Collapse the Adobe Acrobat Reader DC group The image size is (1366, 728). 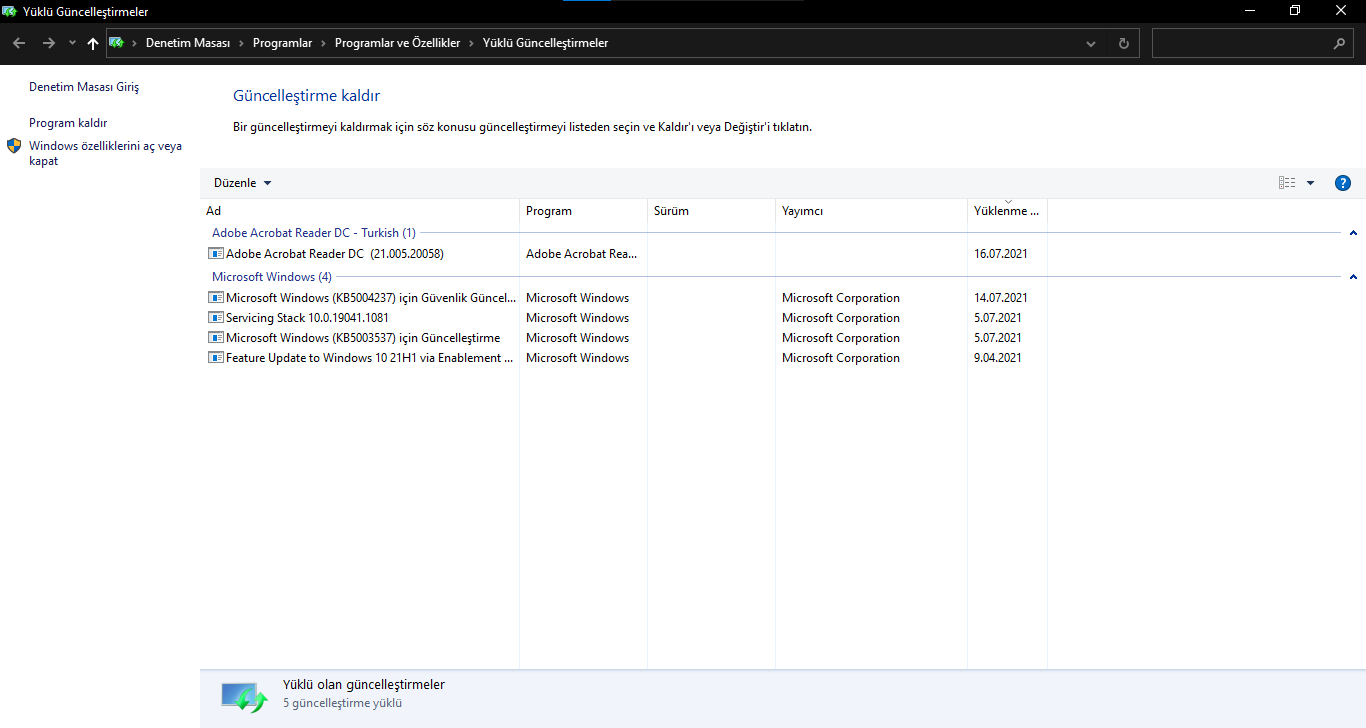click(1353, 233)
